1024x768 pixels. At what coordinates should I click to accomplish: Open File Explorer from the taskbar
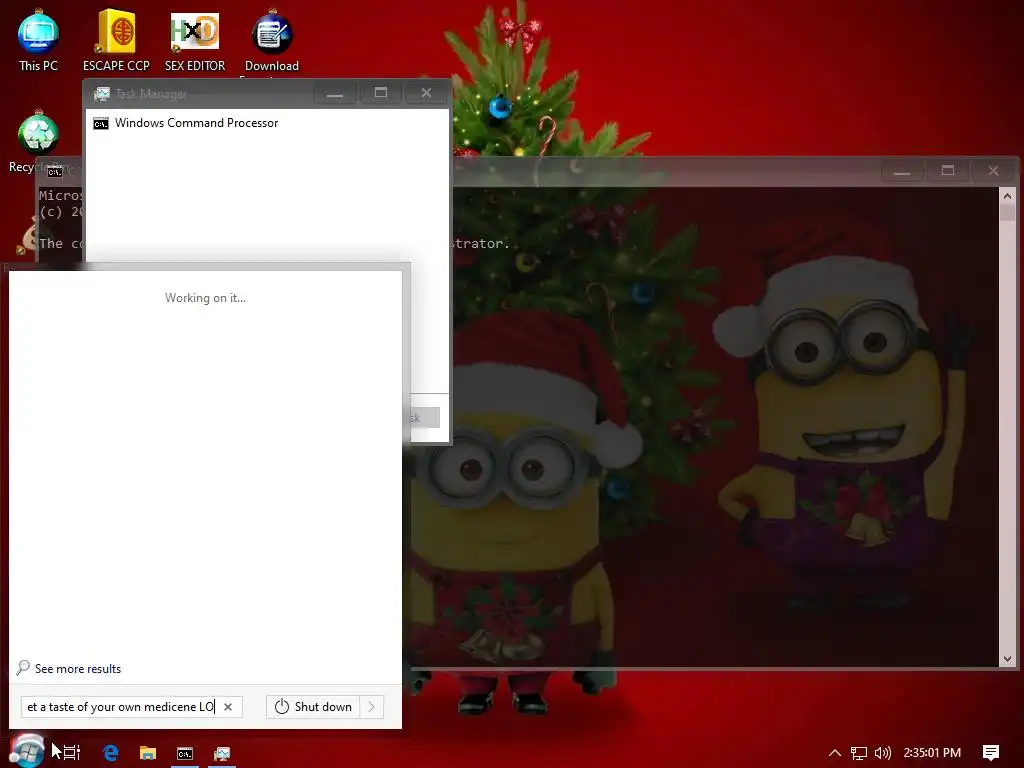[x=148, y=753]
